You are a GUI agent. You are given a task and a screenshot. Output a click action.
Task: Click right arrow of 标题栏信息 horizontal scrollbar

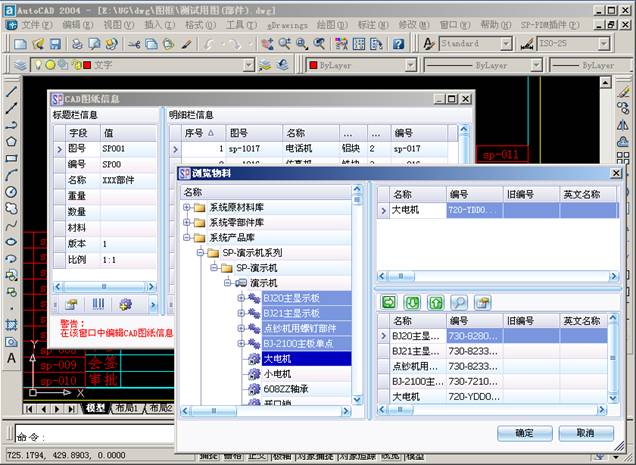[152, 287]
